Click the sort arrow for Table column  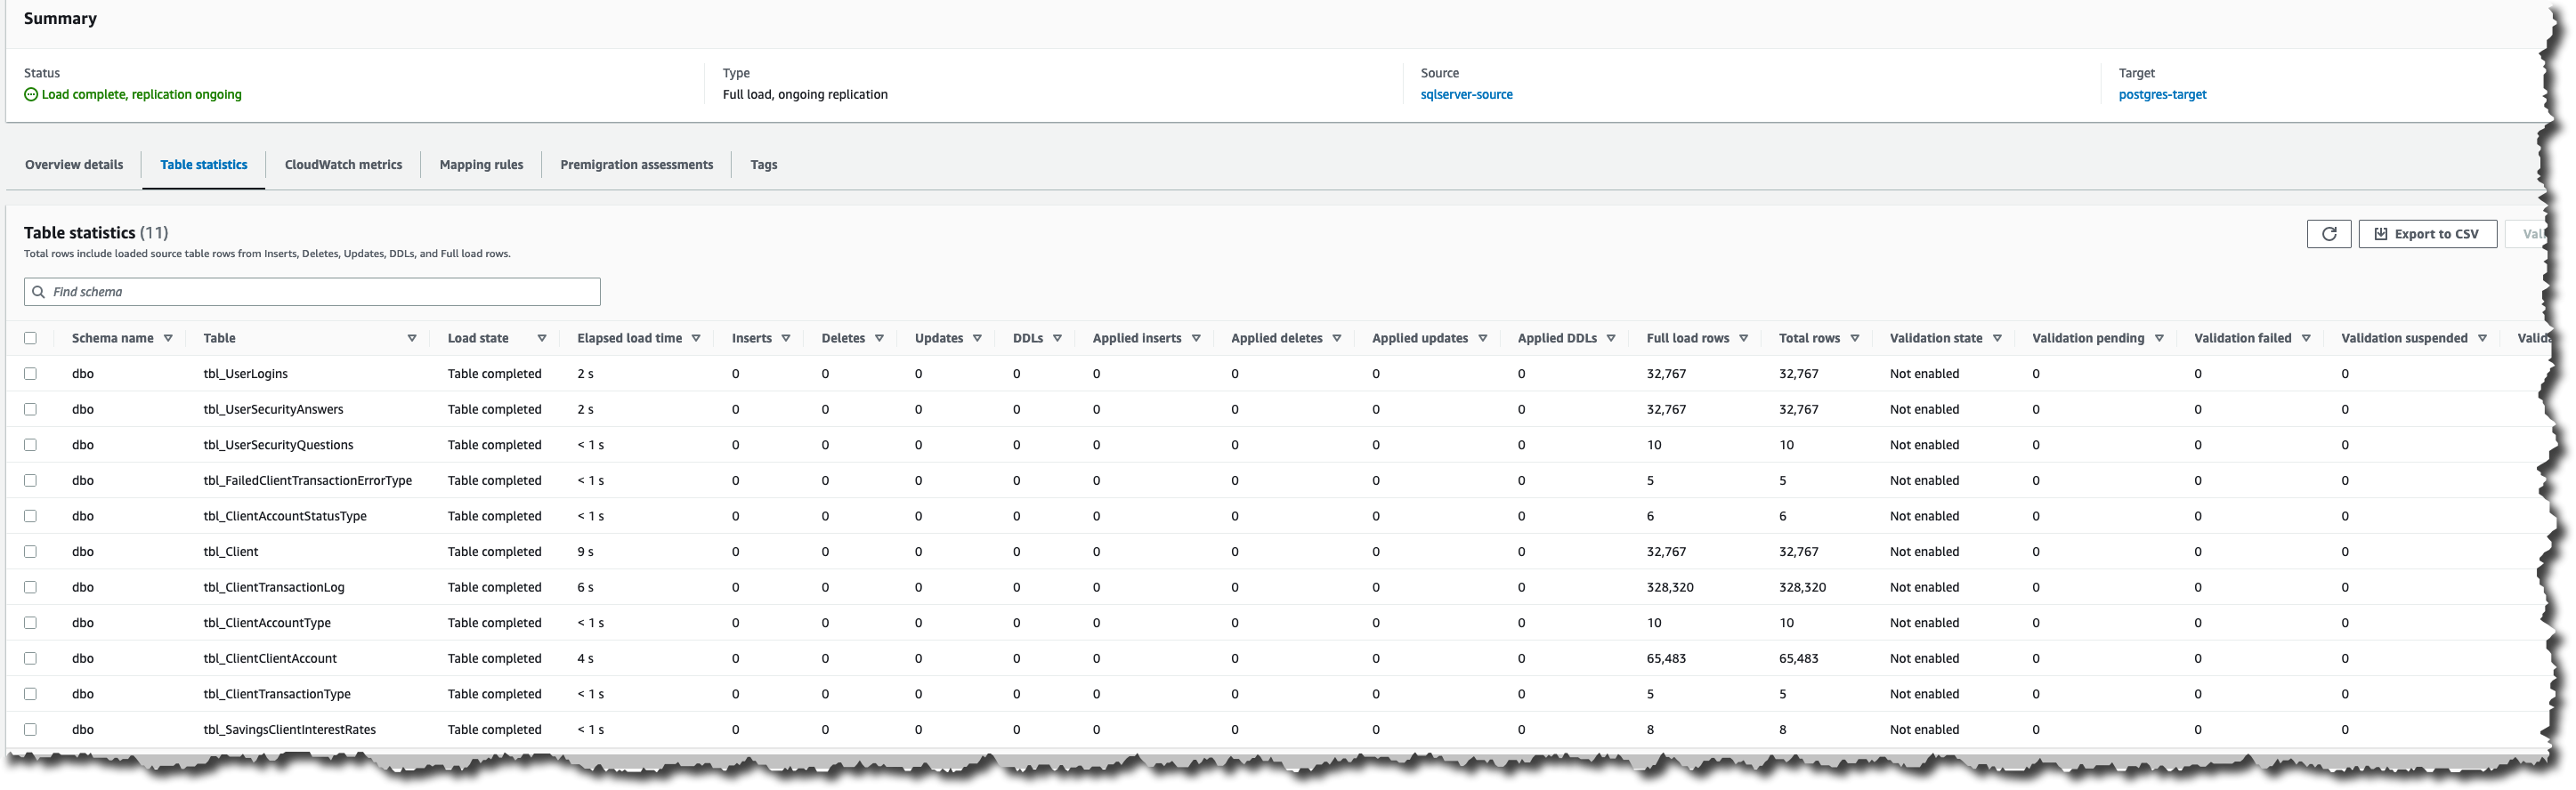(412, 338)
